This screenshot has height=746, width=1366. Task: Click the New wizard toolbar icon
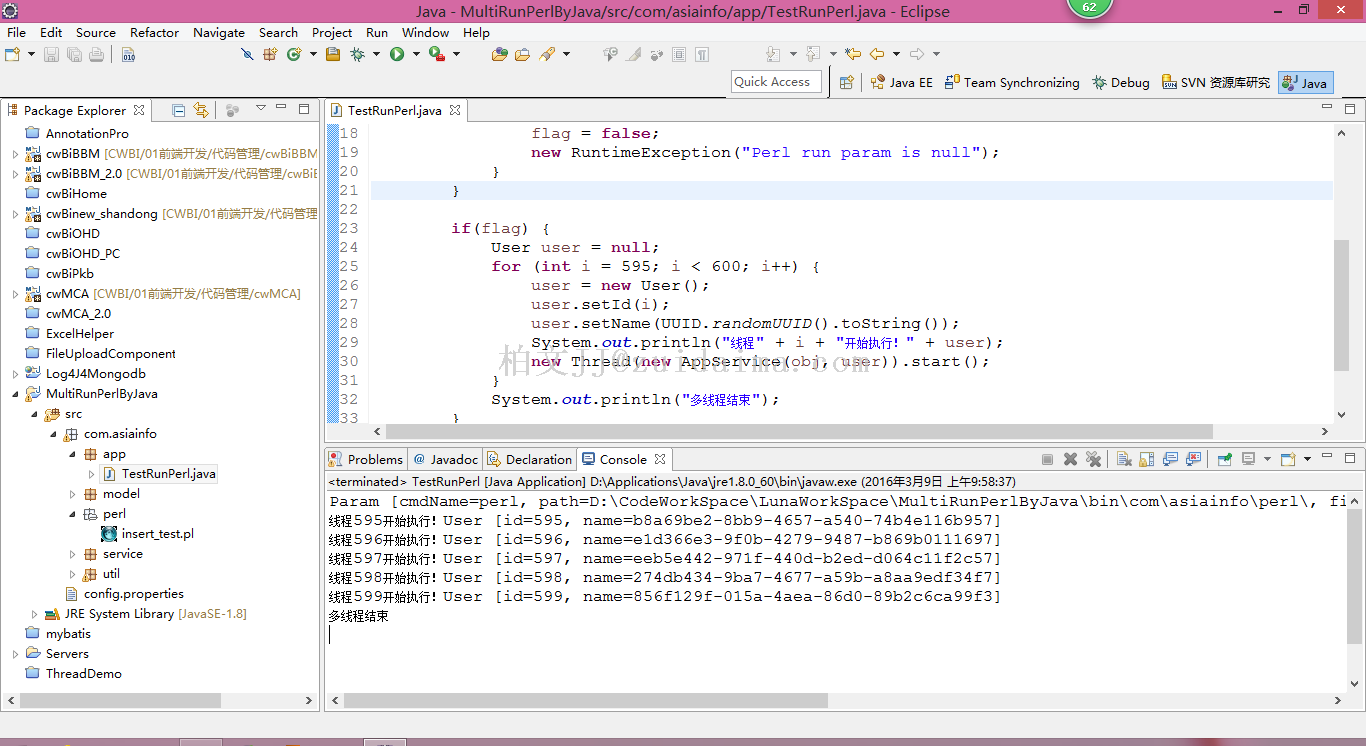12,54
